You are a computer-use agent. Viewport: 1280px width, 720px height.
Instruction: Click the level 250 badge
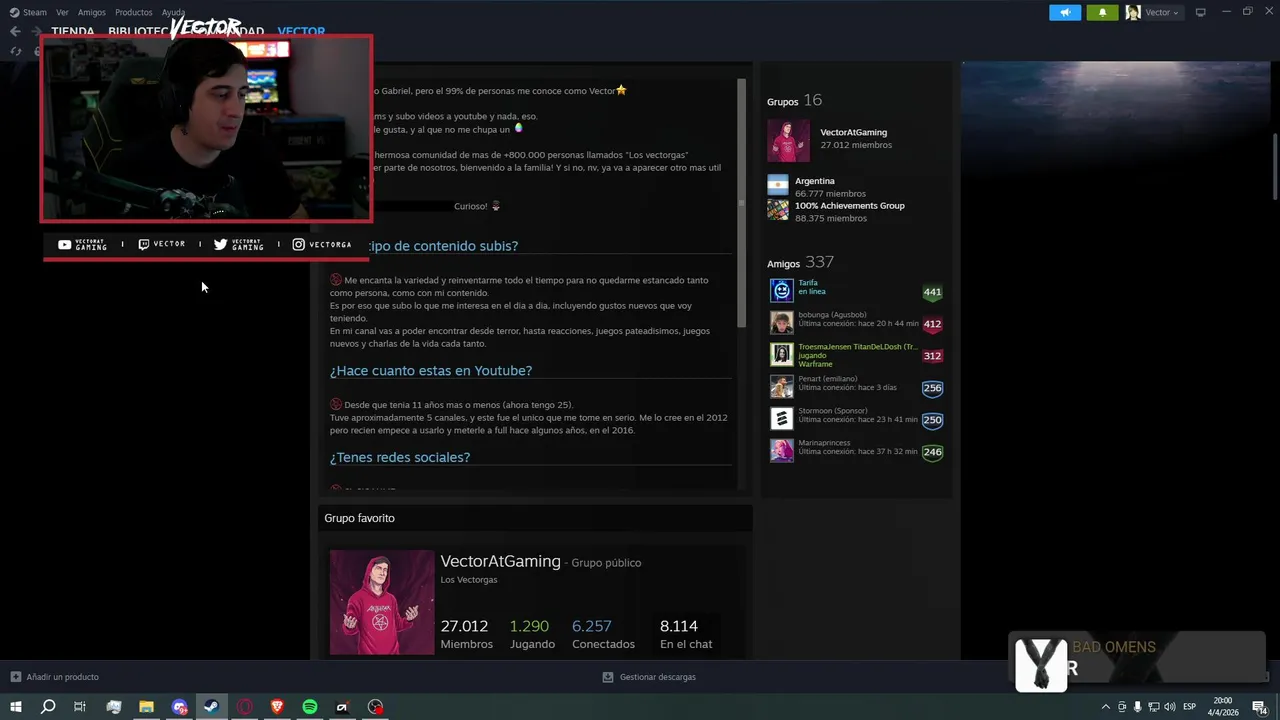[x=932, y=420]
